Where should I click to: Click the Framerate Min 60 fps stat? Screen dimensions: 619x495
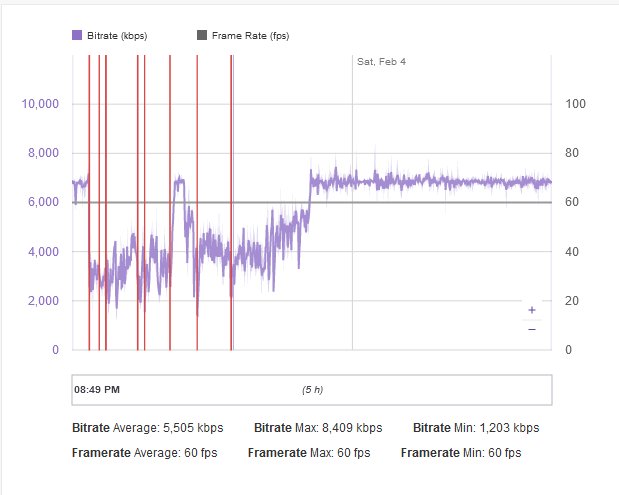[461, 453]
